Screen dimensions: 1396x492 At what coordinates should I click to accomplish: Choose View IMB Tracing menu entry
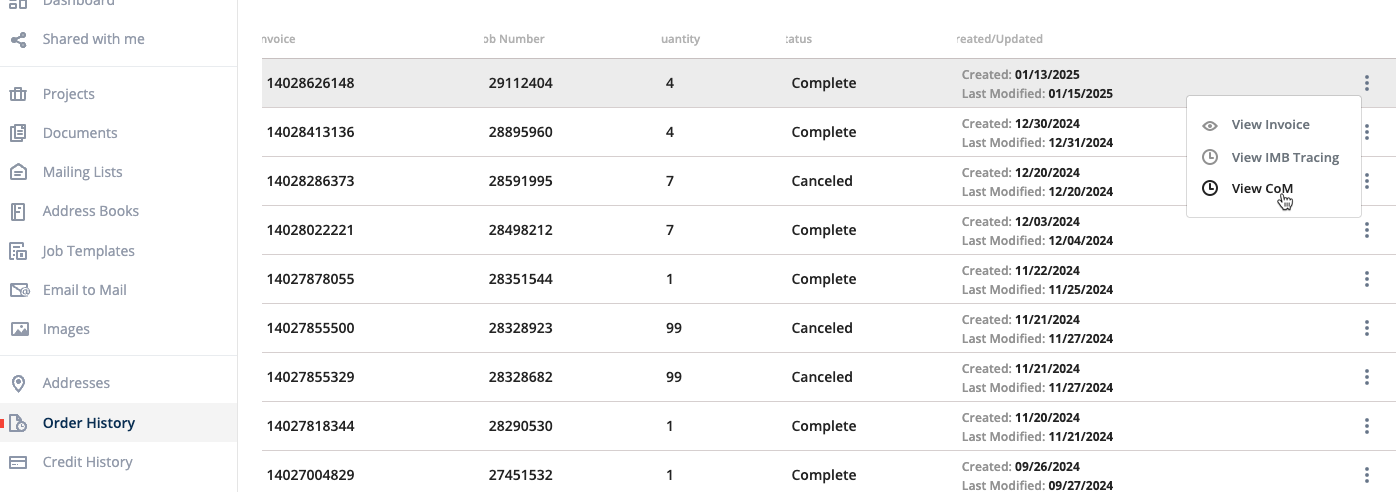coord(1284,157)
